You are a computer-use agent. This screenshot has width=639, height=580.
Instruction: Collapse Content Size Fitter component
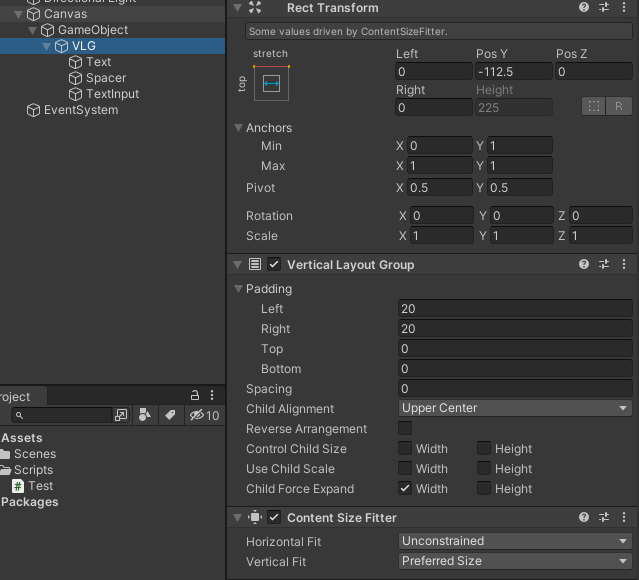click(x=238, y=518)
